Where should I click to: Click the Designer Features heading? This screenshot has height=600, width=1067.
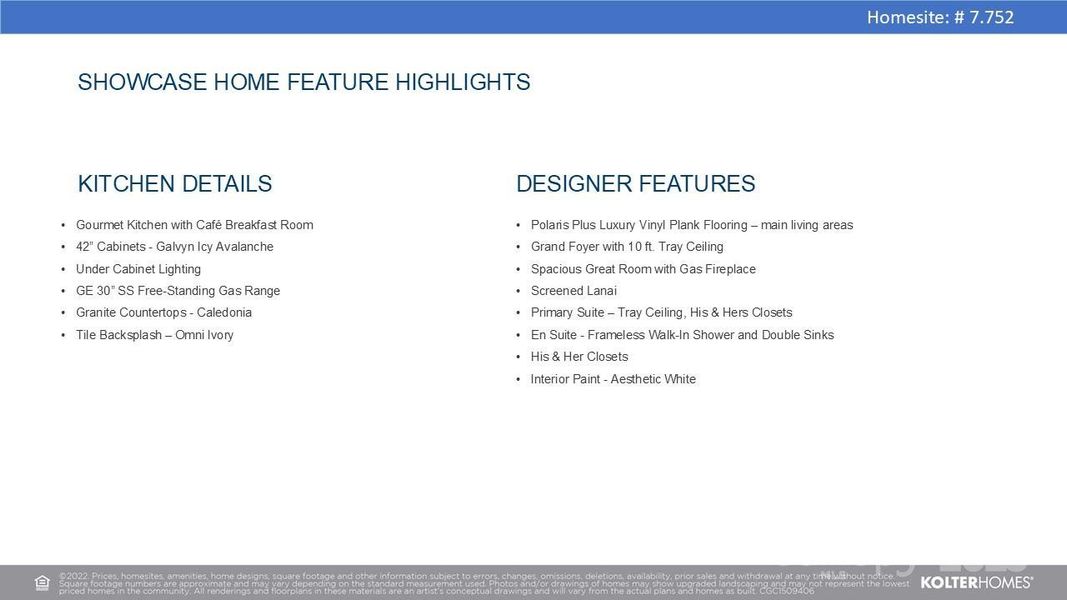tap(635, 184)
